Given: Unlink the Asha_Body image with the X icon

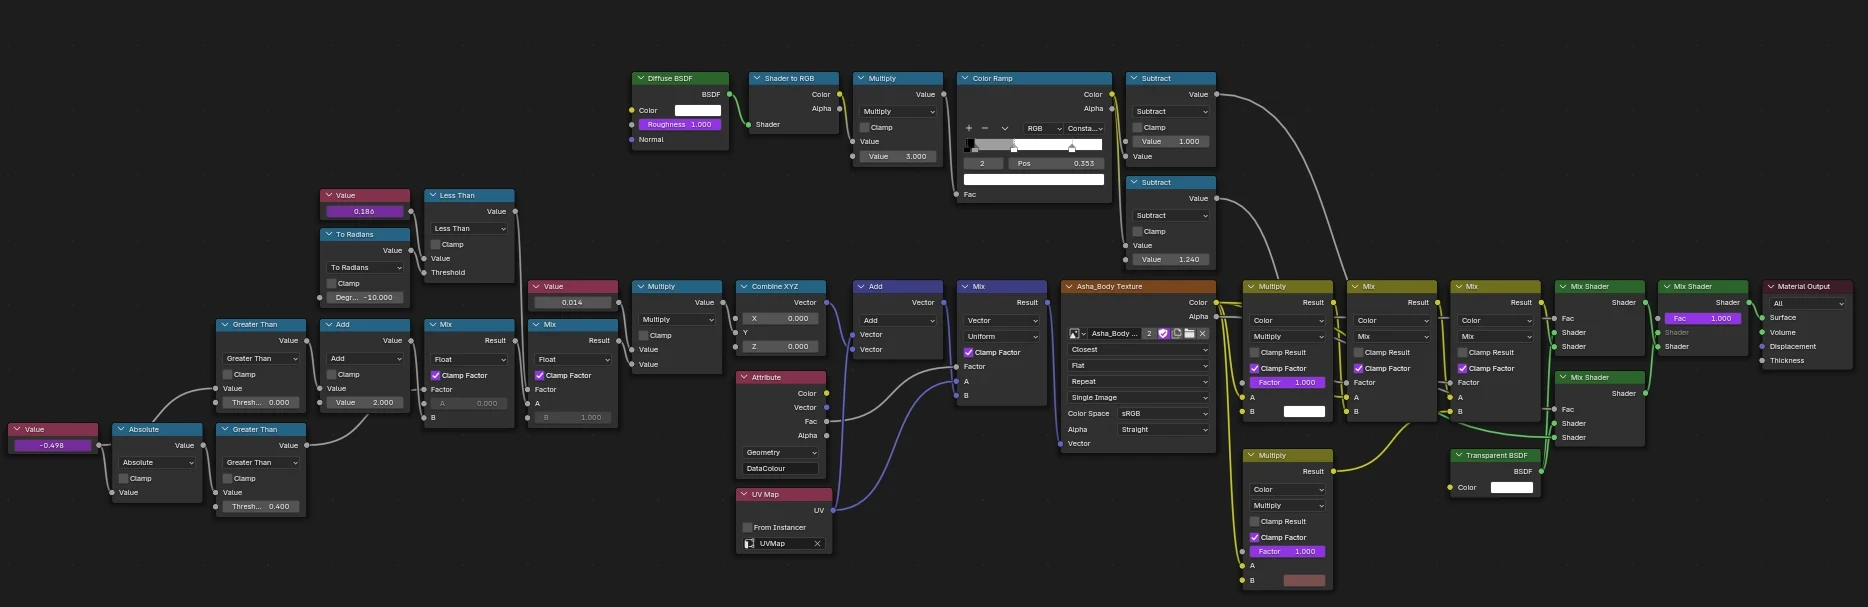Looking at the screenshot, I should pos(1202,334).
